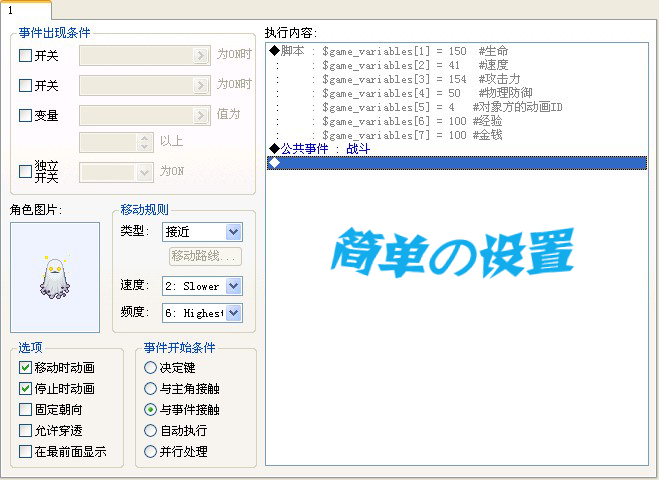
Task: Switch to event page tab 1
Action: (26, 10)
